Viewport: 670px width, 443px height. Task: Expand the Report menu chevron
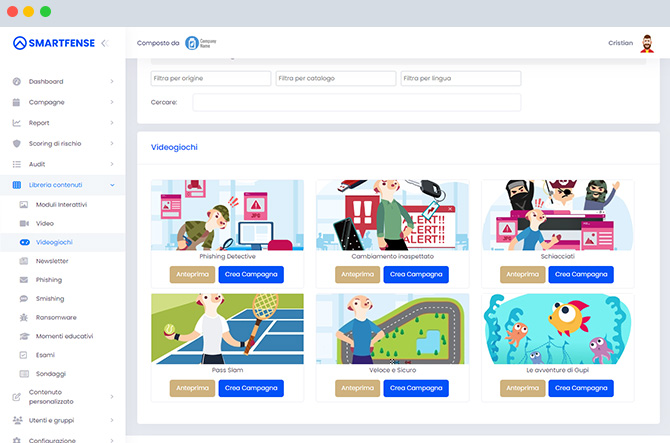112,123
